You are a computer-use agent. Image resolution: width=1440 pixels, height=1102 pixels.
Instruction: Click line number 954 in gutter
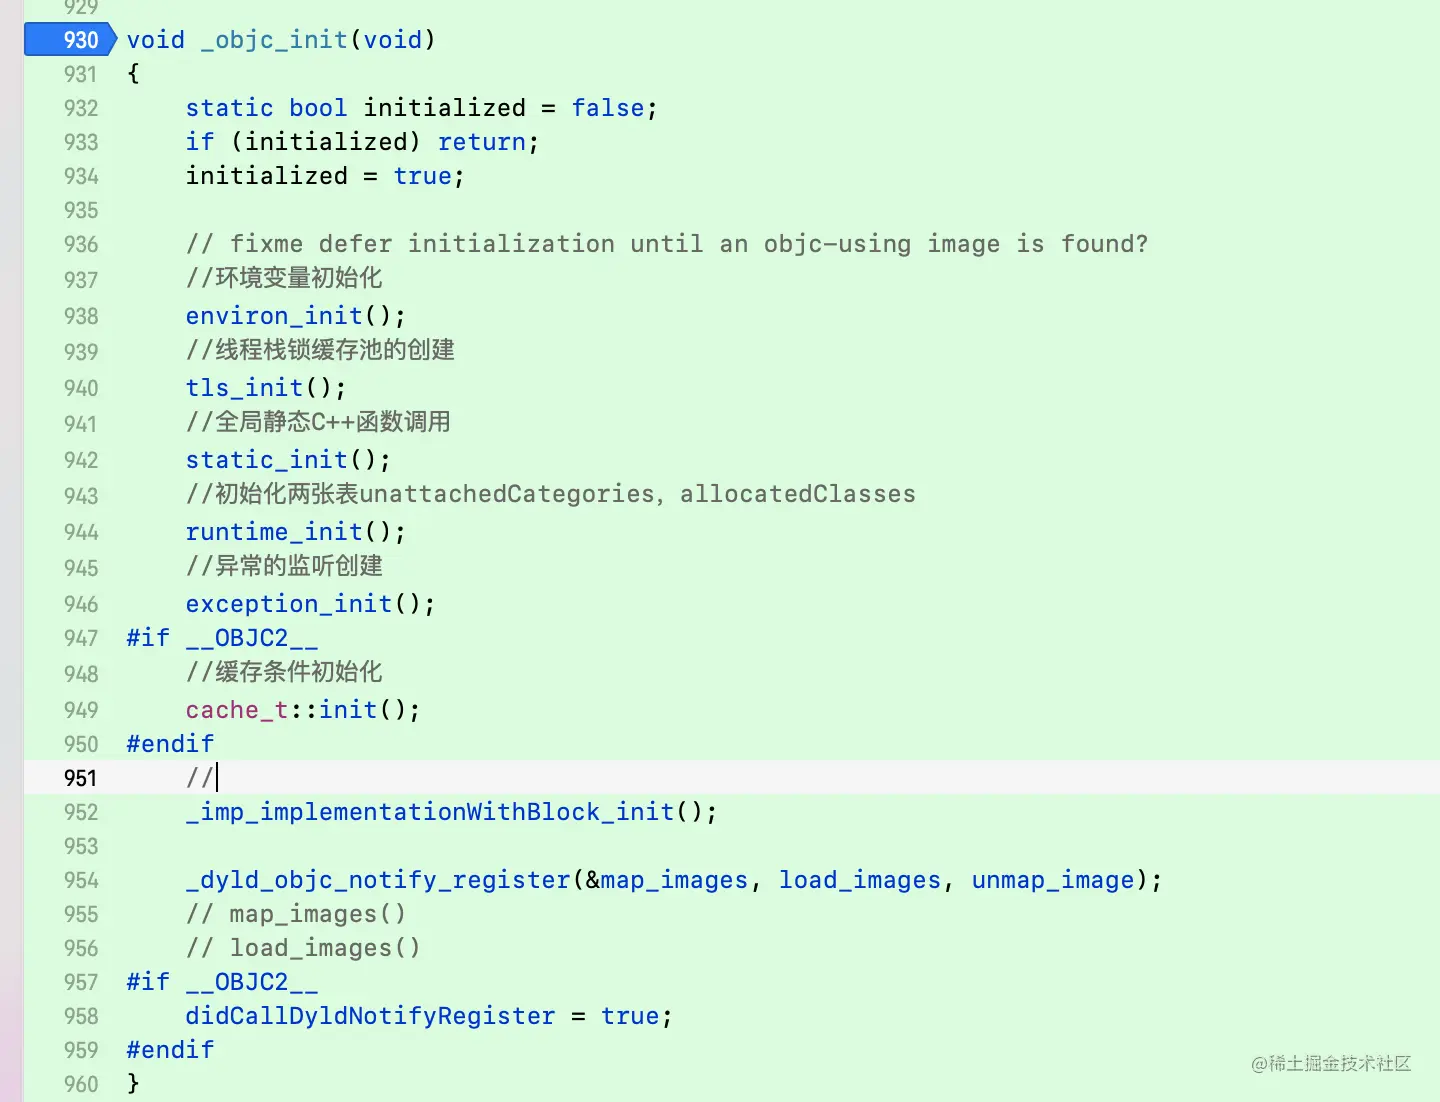click(81, 880)
